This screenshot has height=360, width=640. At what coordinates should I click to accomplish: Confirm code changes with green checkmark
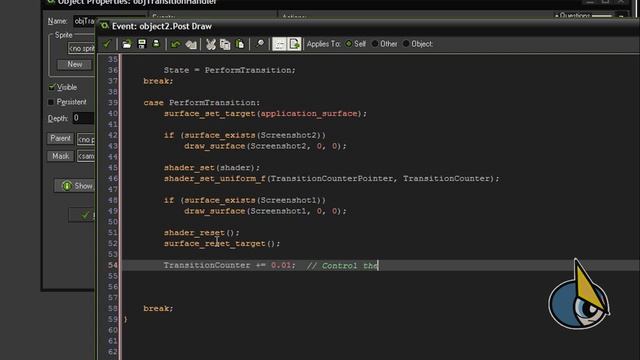[x=107, y=44]
